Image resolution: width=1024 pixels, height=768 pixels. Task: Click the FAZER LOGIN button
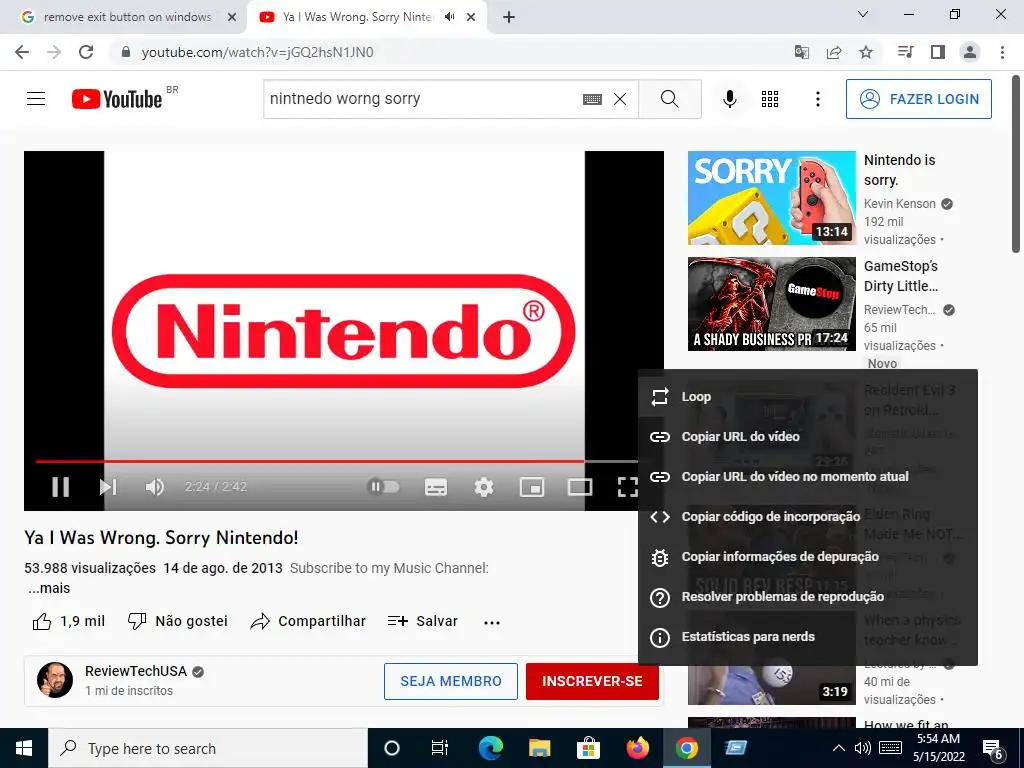click(919, 99)
